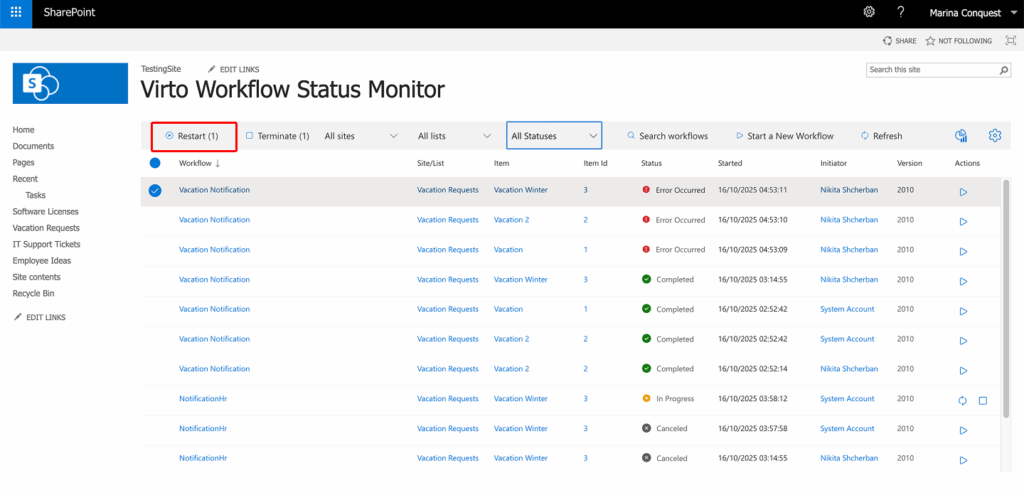The image size is (1024, 493).
Task: Click the SharePoint site logo
Action: pyautogui.click(x=71, y=83)
